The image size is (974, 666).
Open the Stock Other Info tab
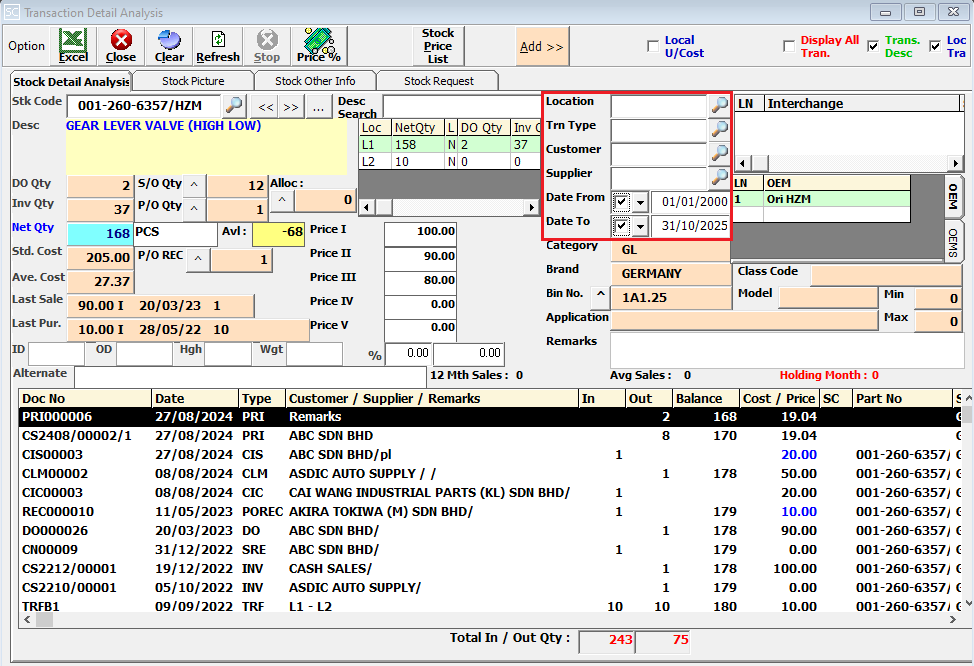coord(315,81)
